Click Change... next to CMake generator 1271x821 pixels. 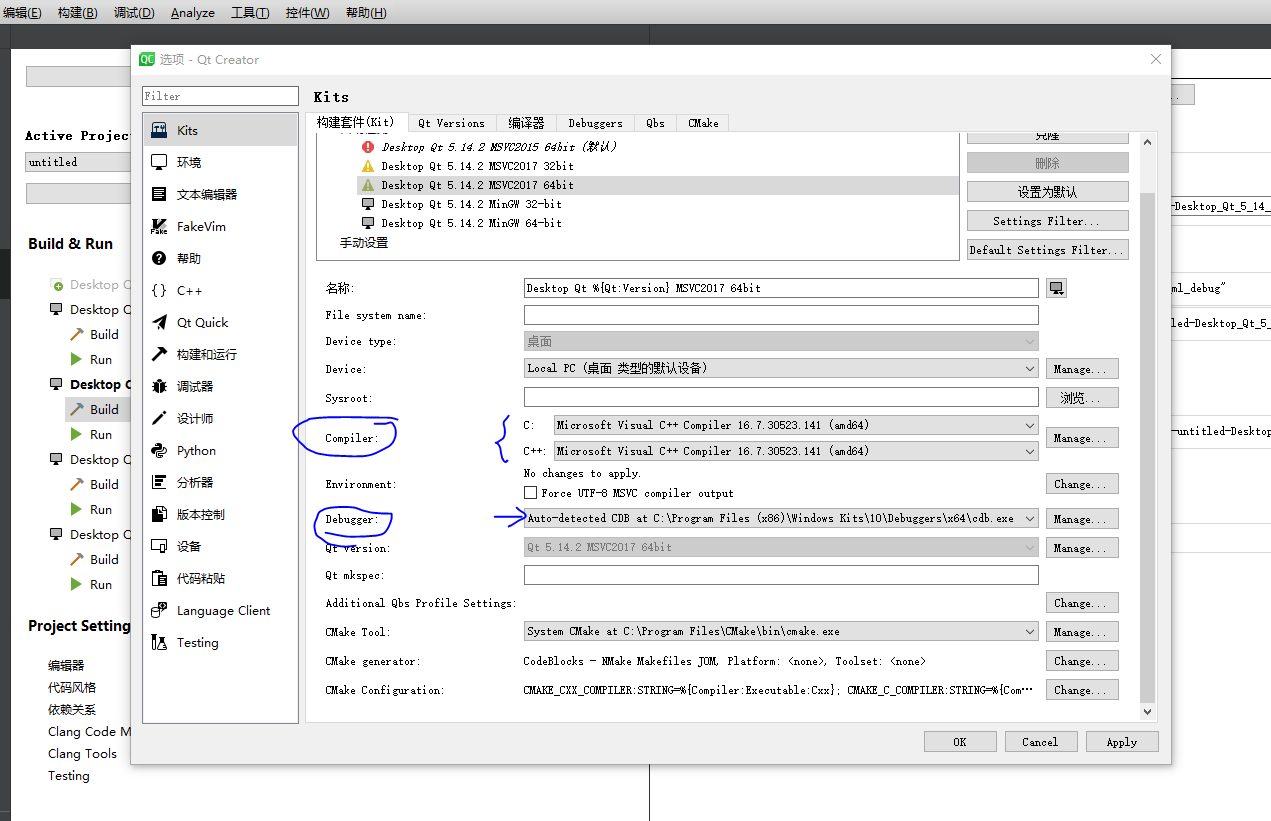1082,661
